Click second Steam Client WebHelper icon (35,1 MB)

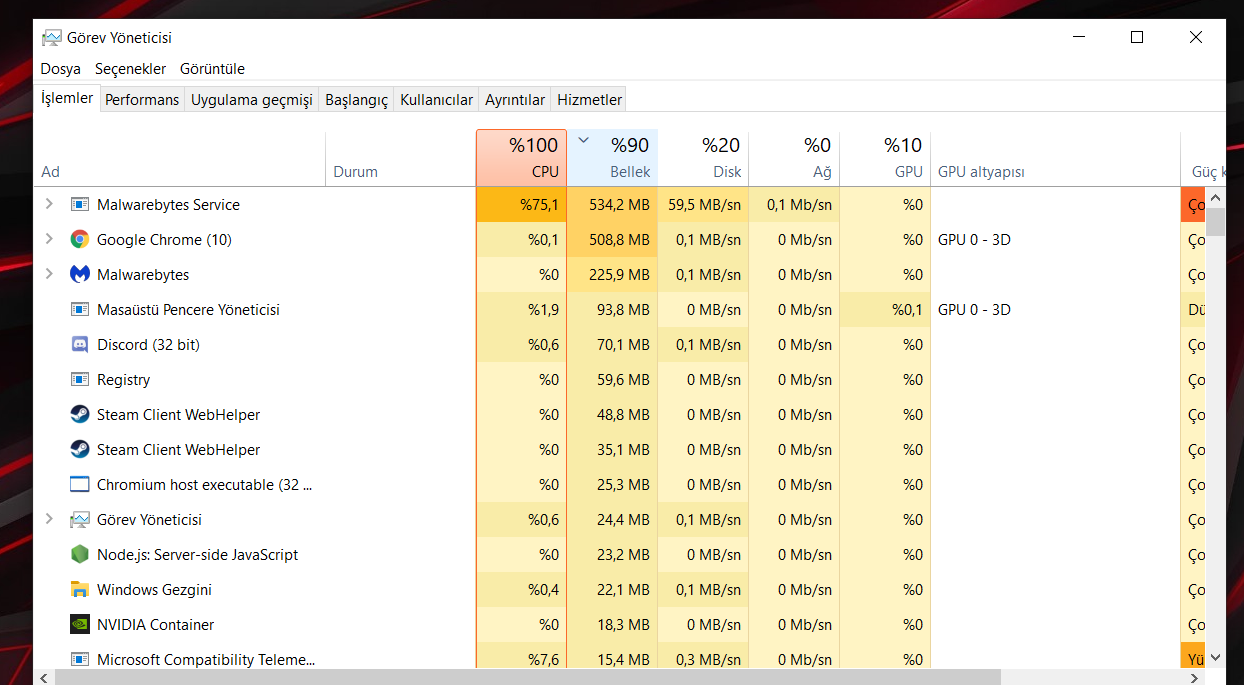click(80, 450)
